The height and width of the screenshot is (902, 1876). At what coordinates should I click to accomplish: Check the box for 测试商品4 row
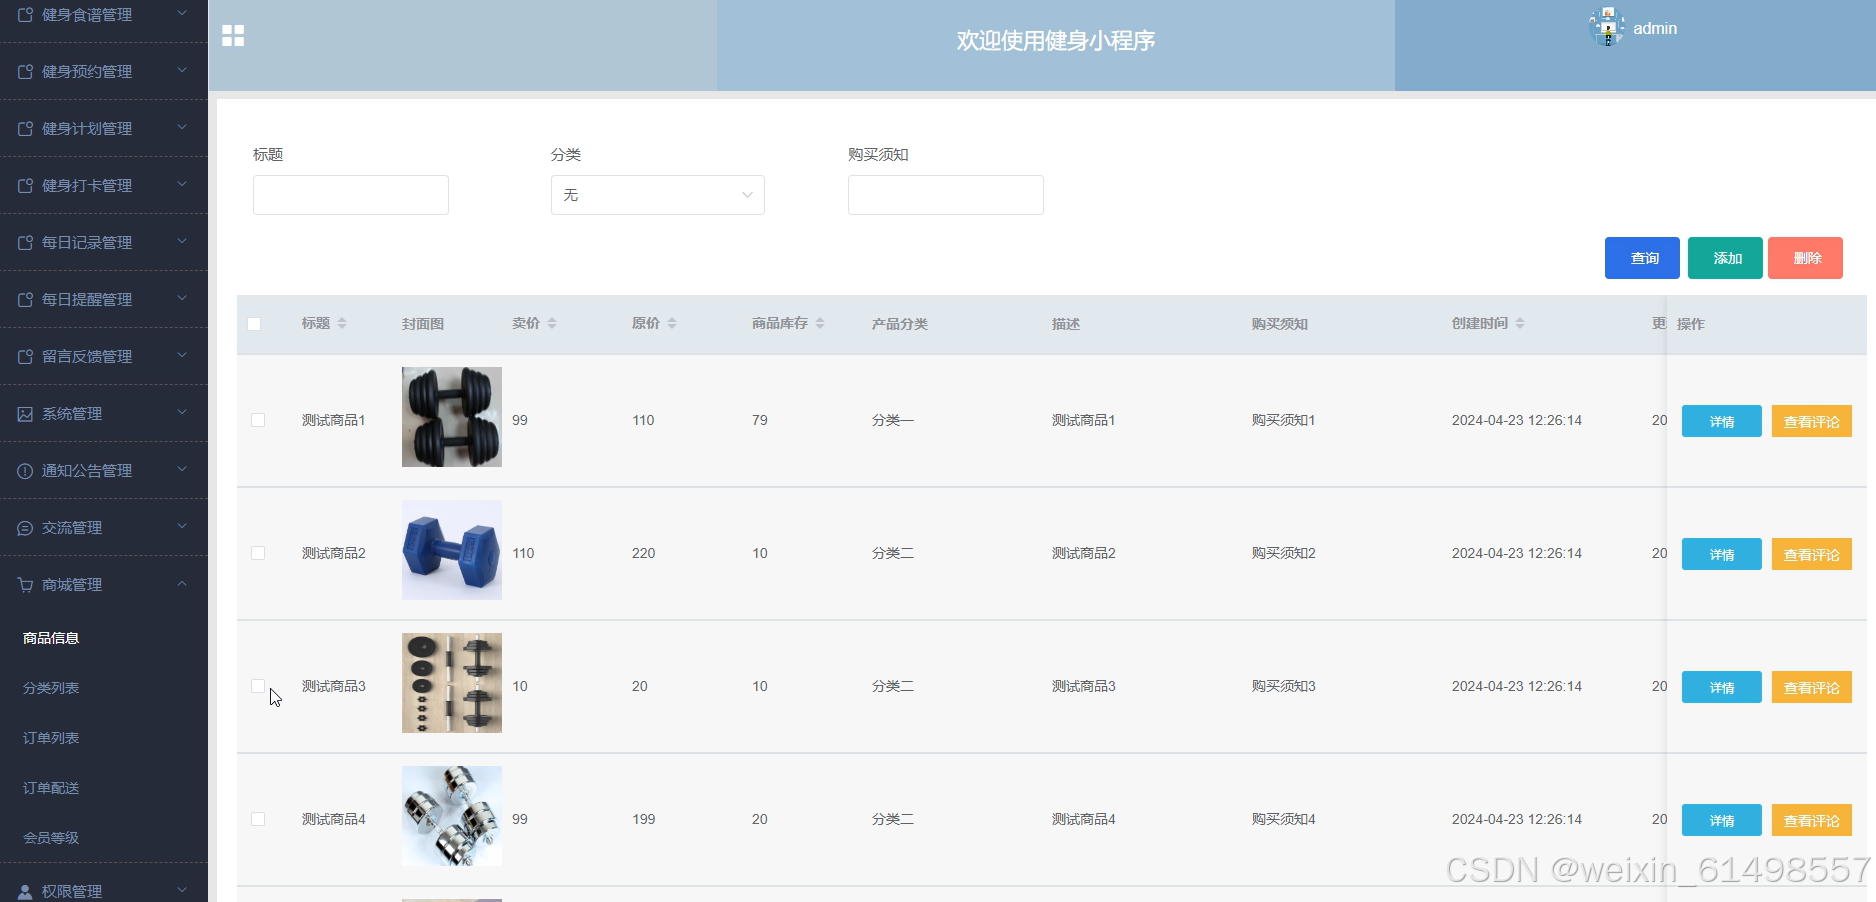click(258, 819)
